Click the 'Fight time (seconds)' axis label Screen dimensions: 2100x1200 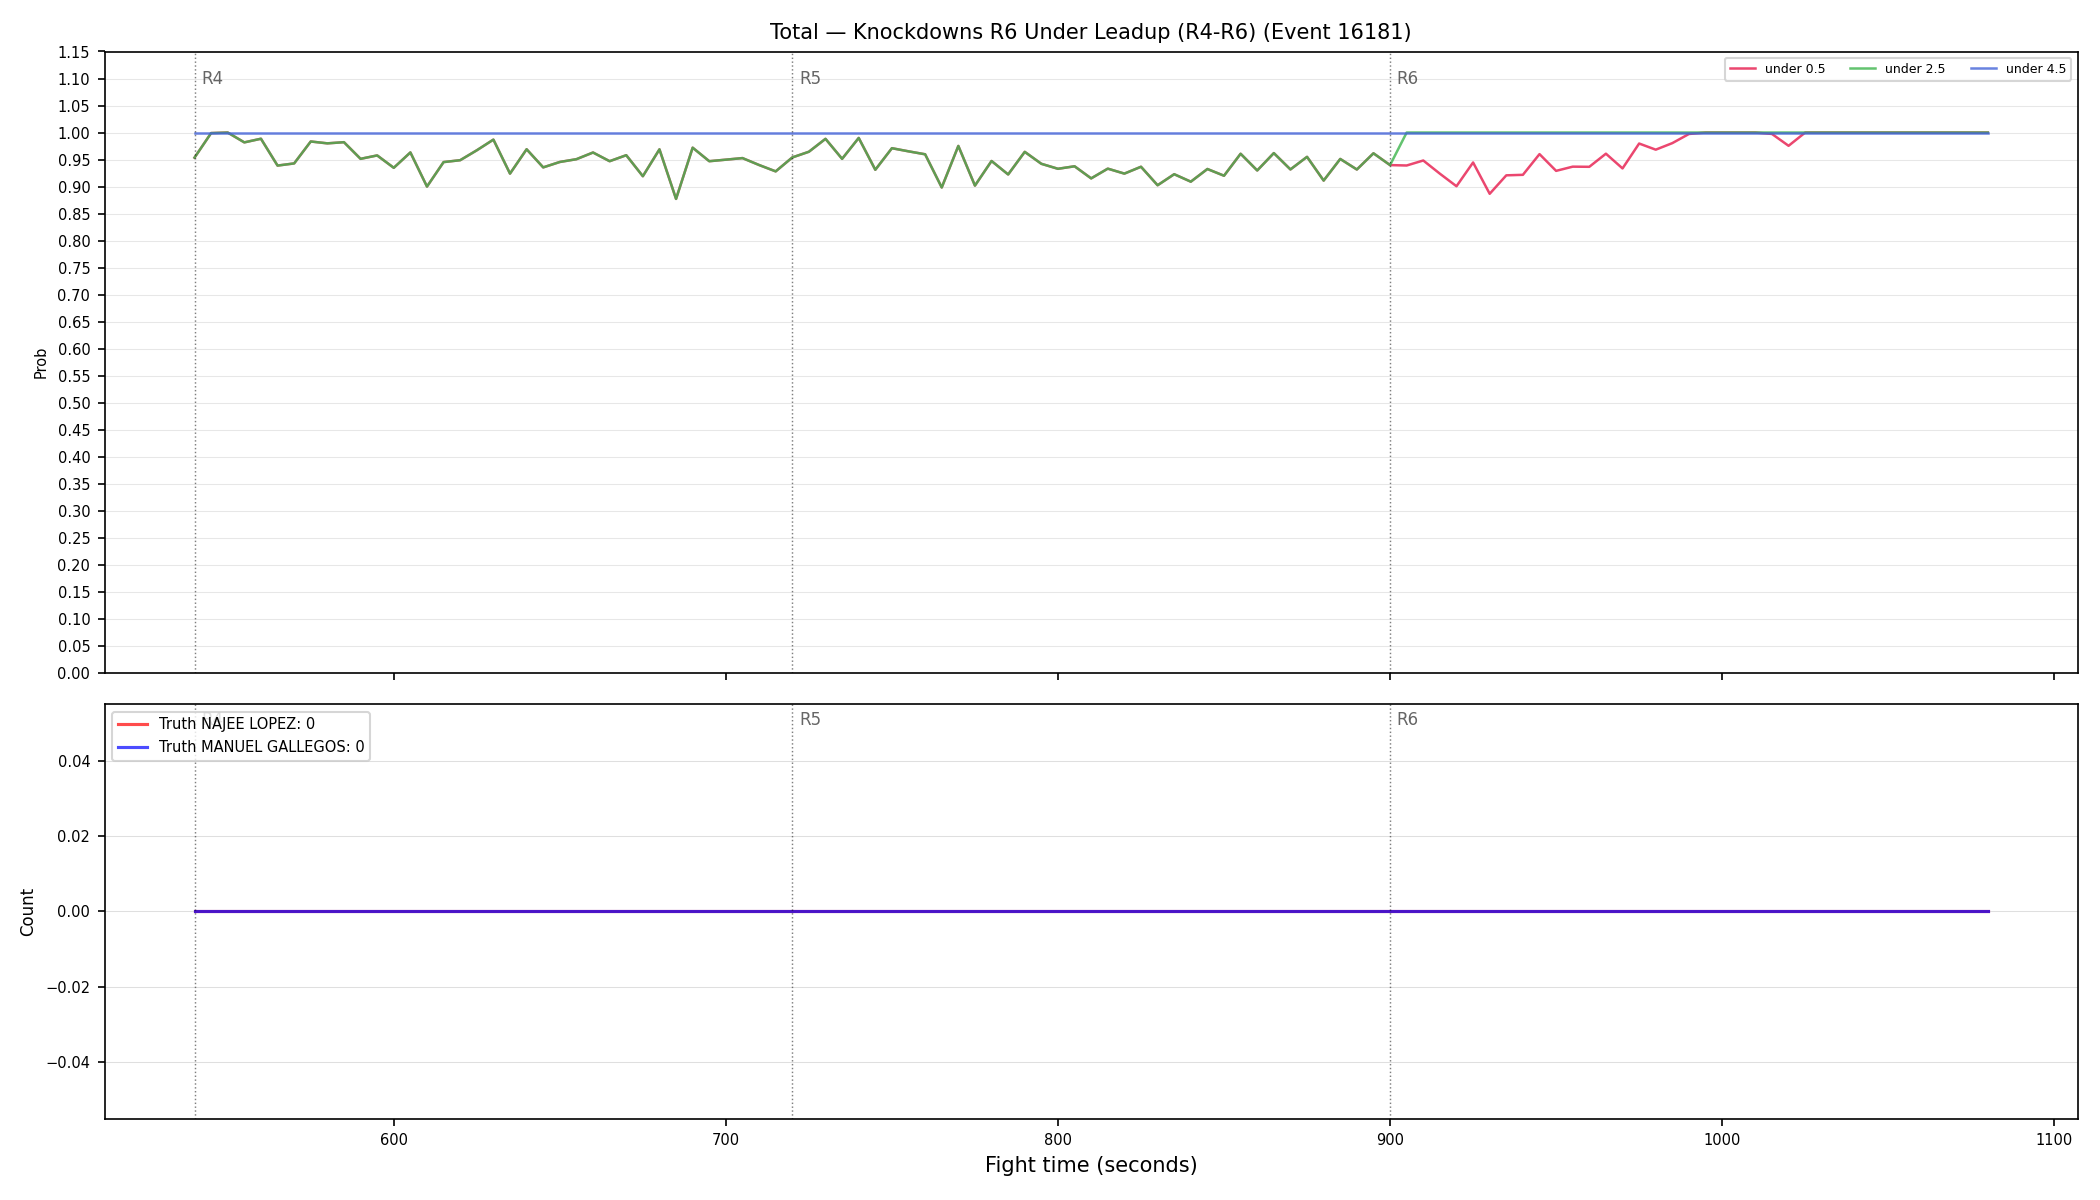[1091, 1165]
